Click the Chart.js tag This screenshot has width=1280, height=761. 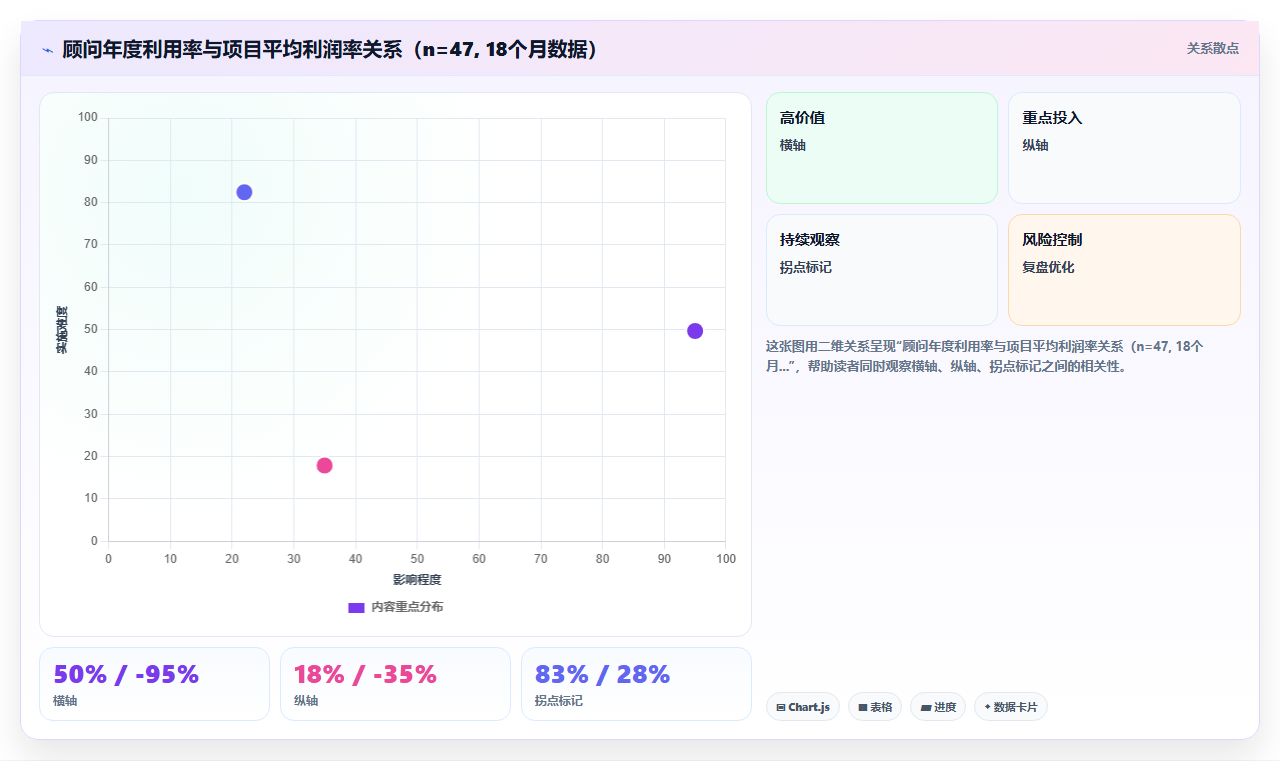pyautogui.click(x=803, y=707)
